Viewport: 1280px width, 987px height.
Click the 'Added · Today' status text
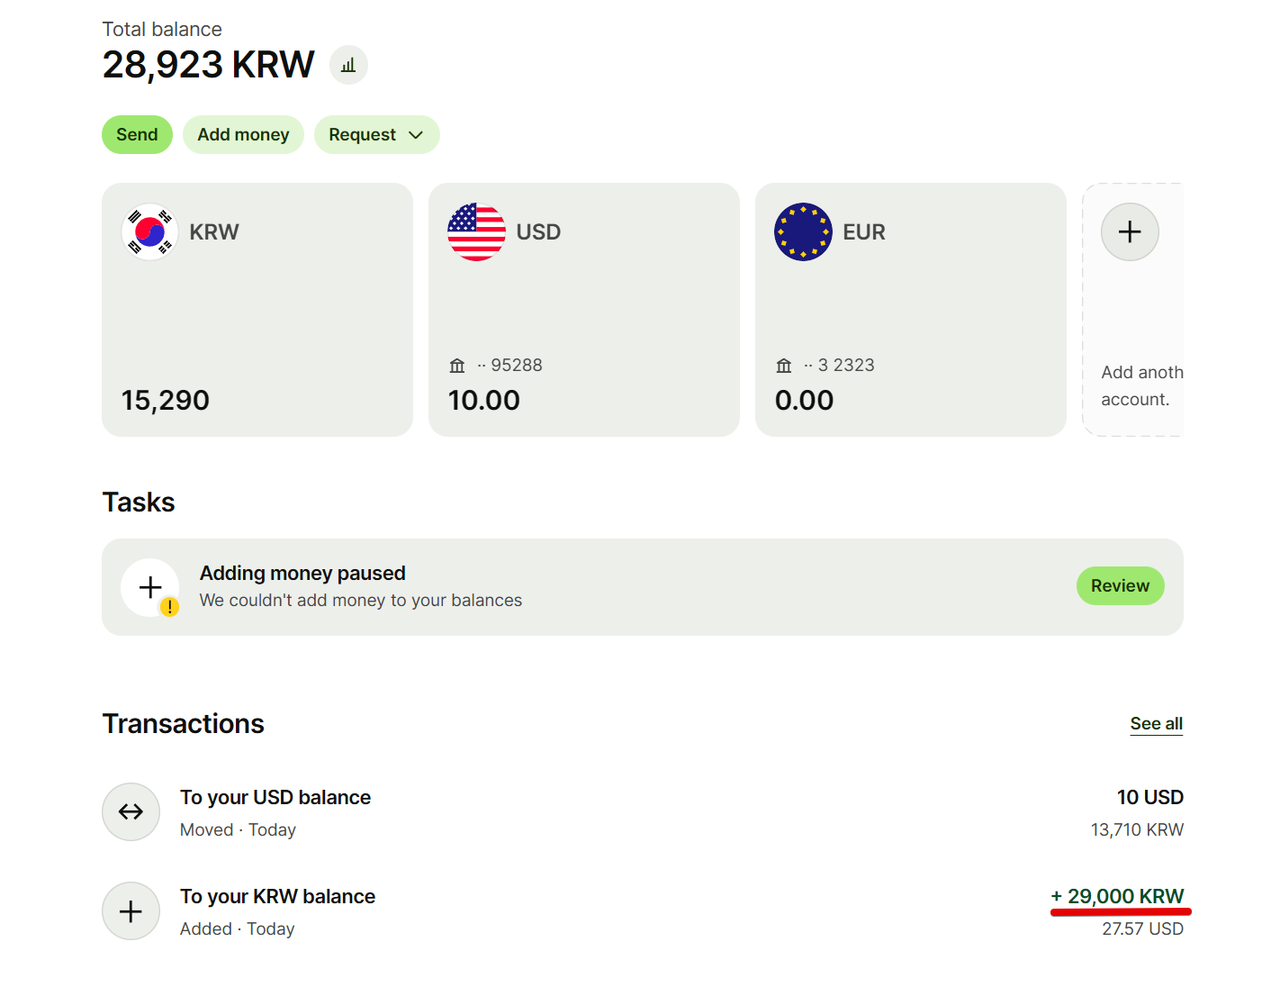(x=237, y=929)
